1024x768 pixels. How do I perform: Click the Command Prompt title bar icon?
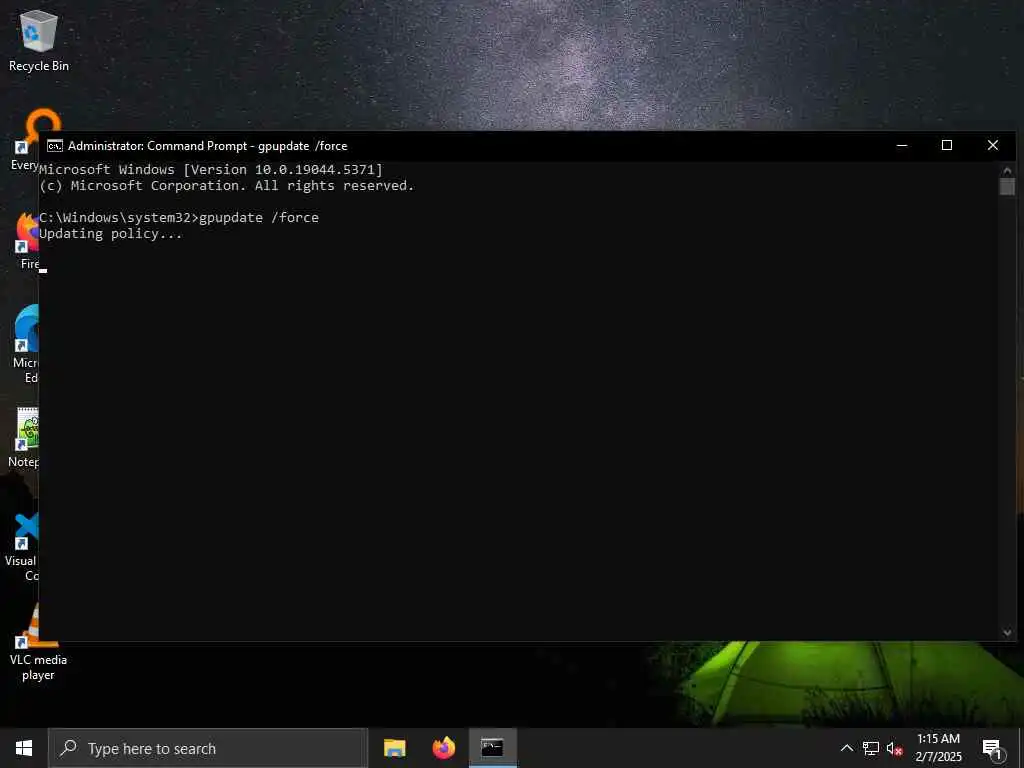(55, 146)
